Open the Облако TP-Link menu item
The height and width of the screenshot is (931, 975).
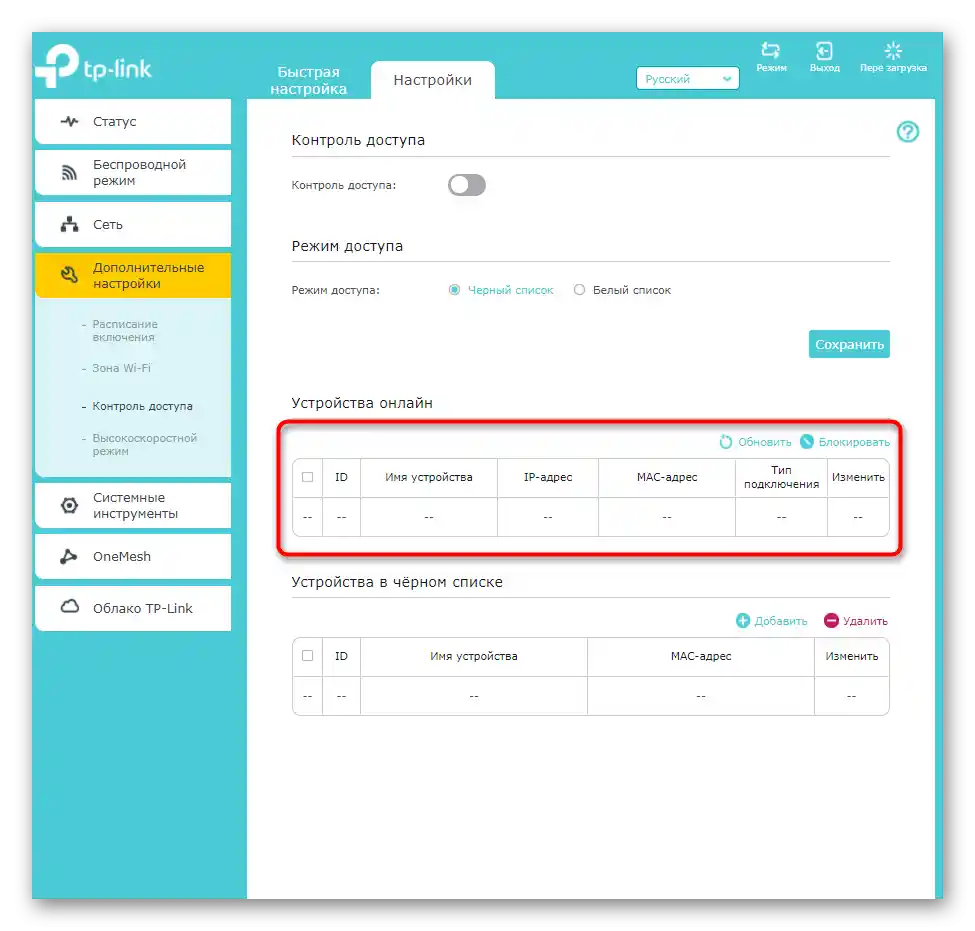coord(133,608)
